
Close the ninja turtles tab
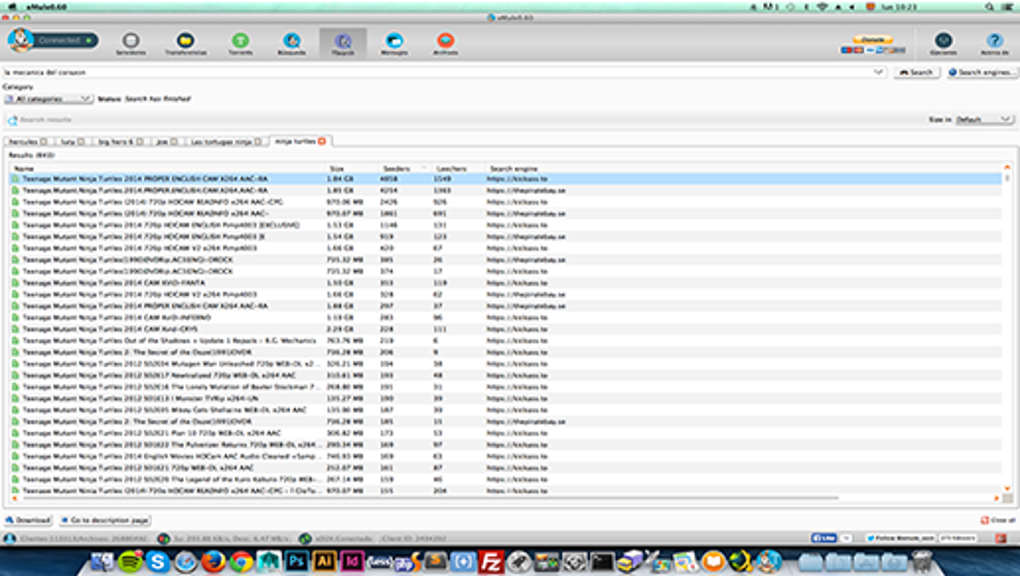coord(321,141)
